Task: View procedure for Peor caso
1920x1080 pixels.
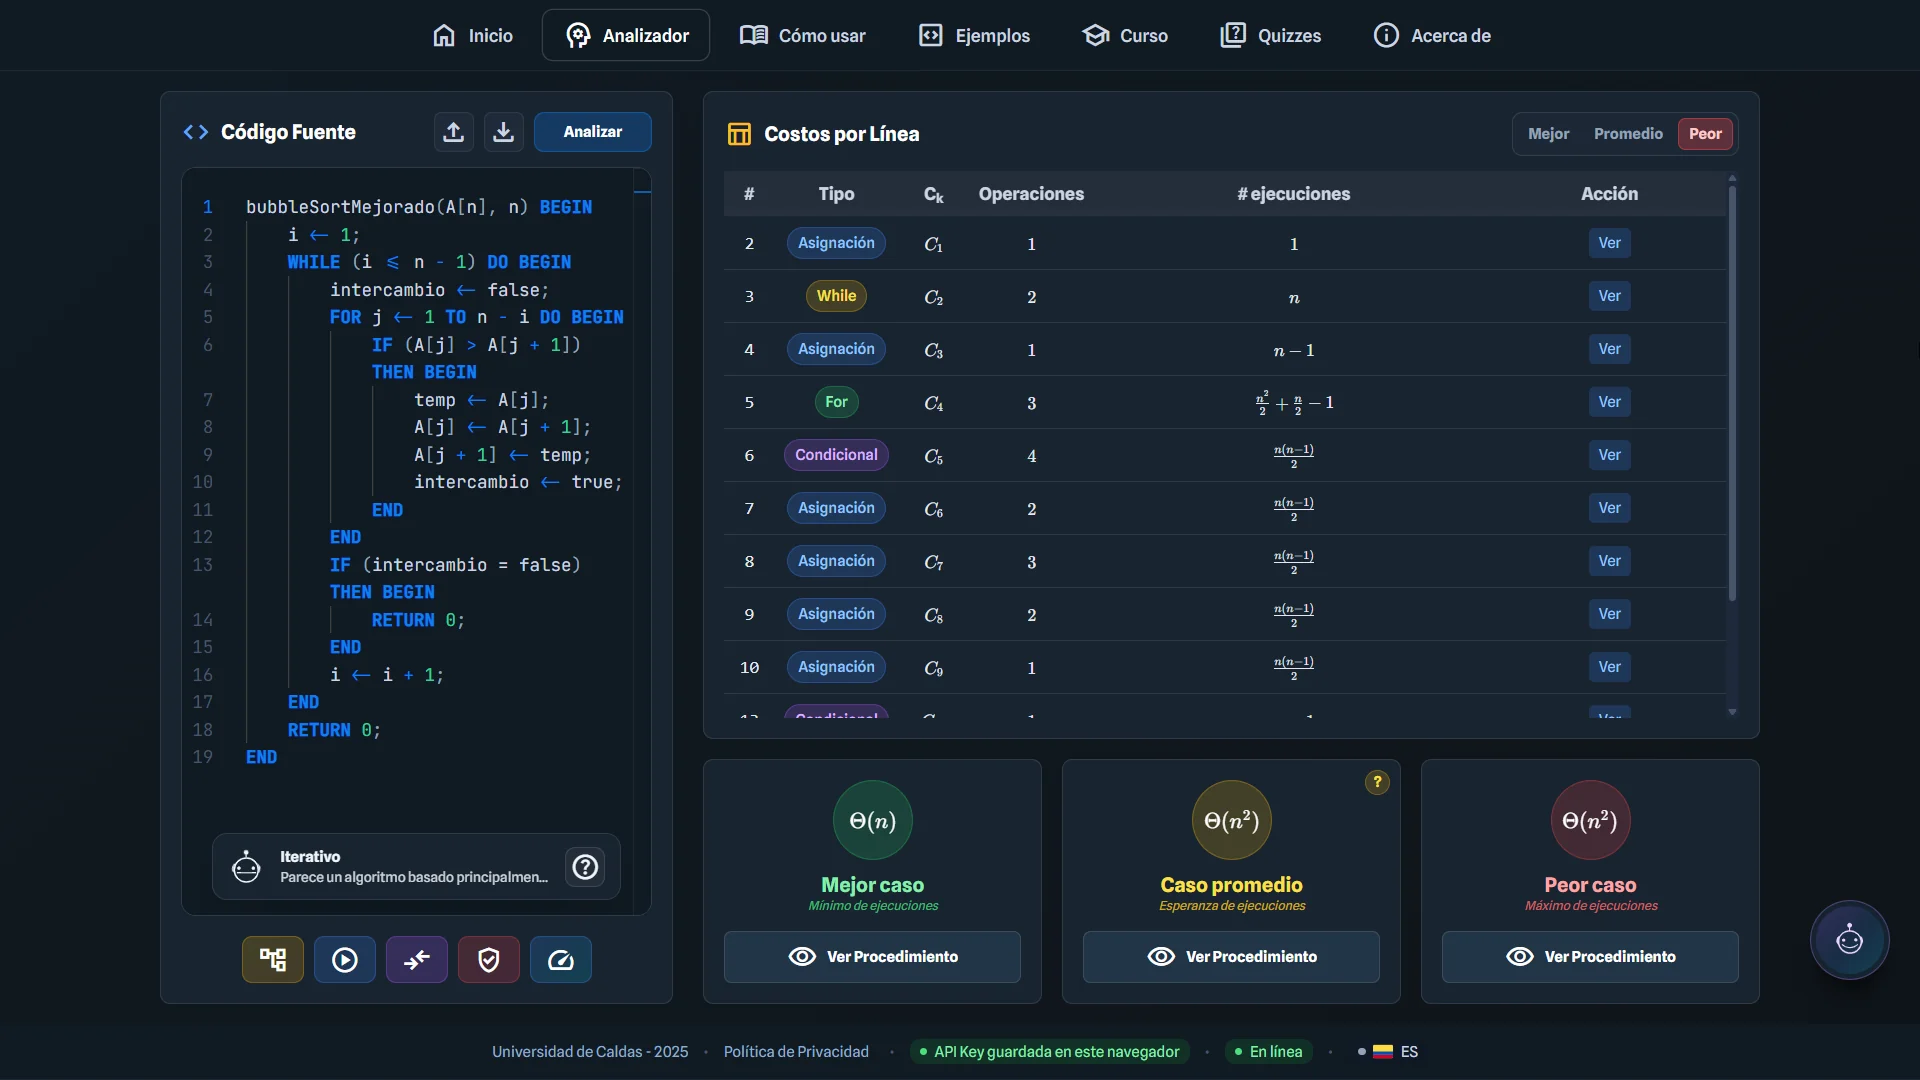Action: tap(1590, 957)
